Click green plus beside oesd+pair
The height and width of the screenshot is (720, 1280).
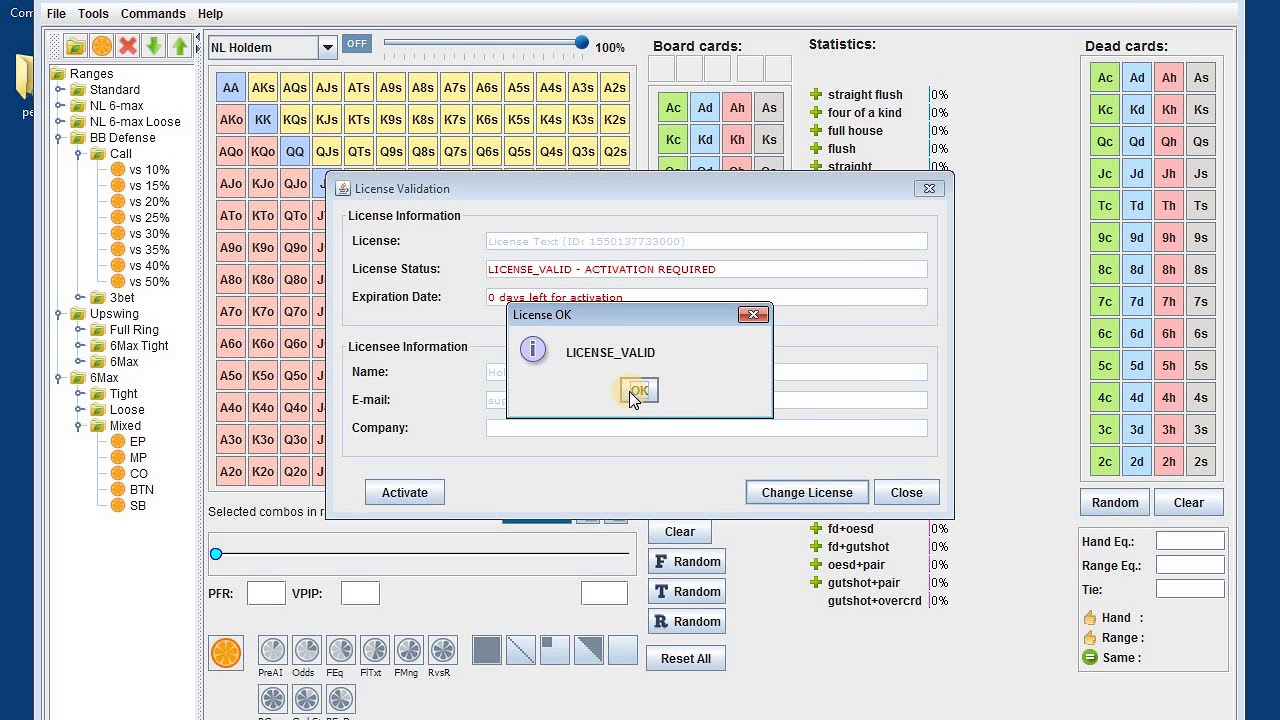click(816, 565)
